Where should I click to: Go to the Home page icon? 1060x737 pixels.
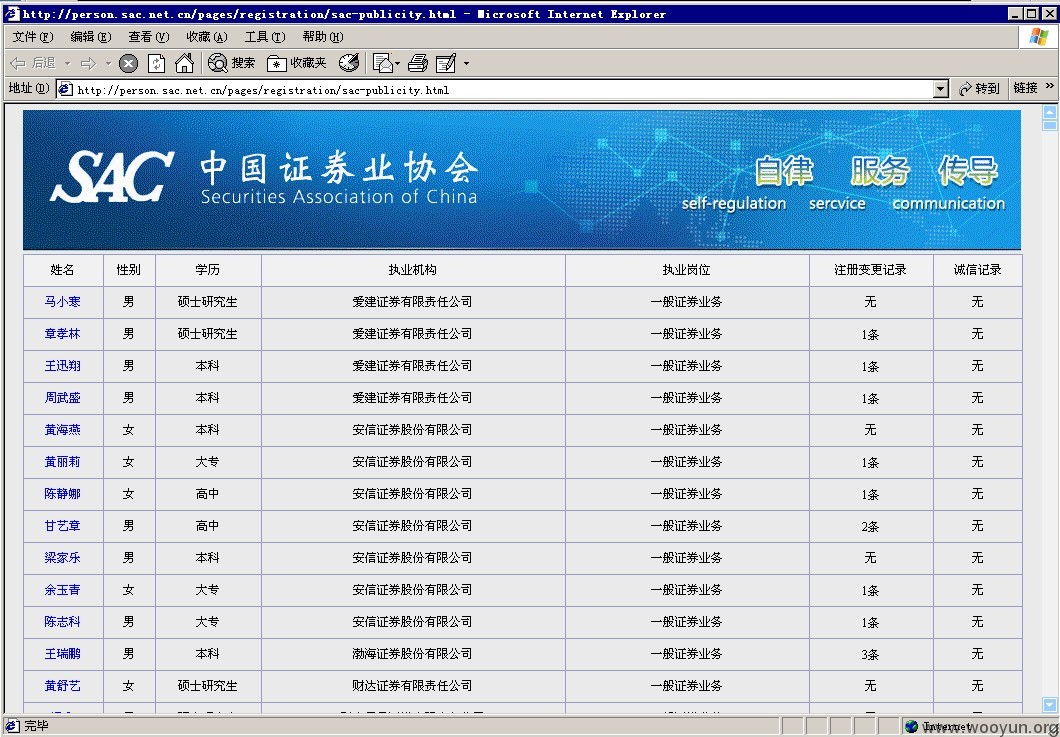[x=184, y=64]
